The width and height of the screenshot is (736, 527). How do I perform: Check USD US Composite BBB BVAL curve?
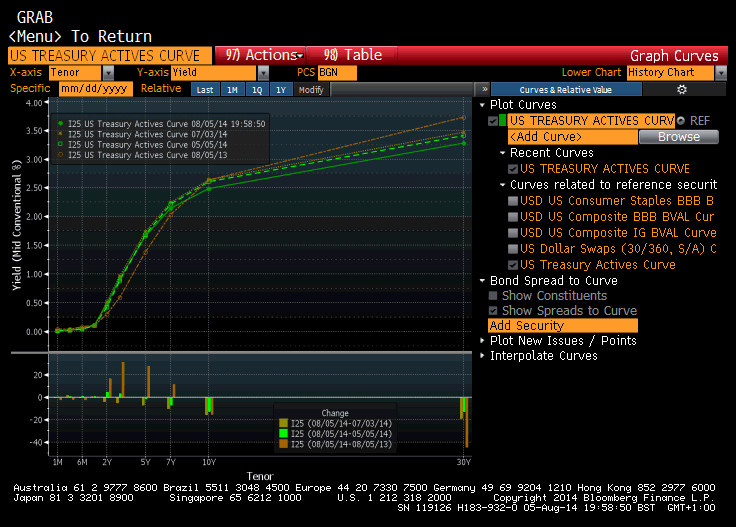513,217
